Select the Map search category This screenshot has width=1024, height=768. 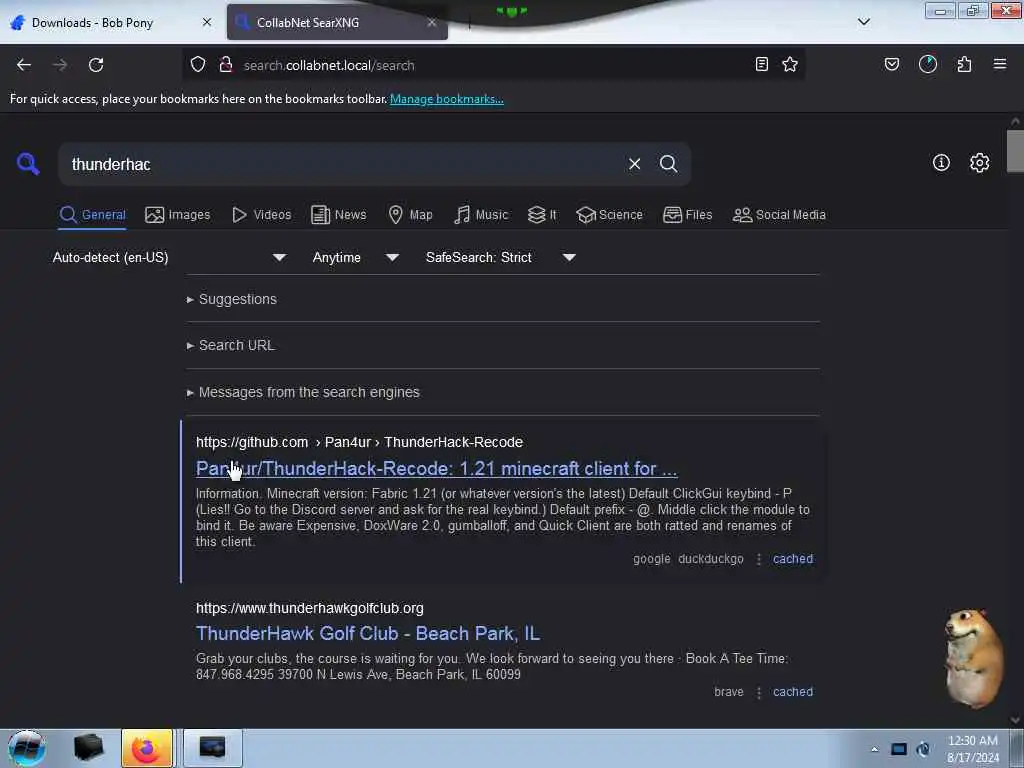click(411, 215)
